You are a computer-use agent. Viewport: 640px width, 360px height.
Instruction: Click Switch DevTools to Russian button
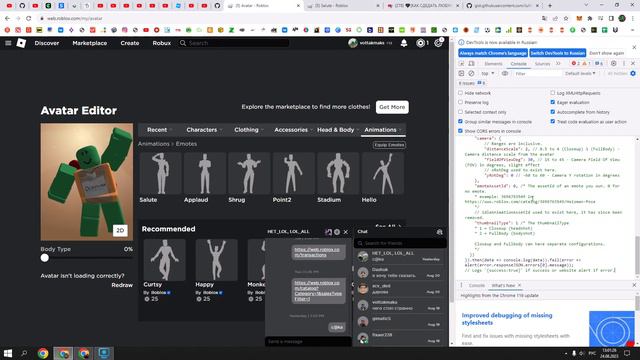click(x=558, y=53)
